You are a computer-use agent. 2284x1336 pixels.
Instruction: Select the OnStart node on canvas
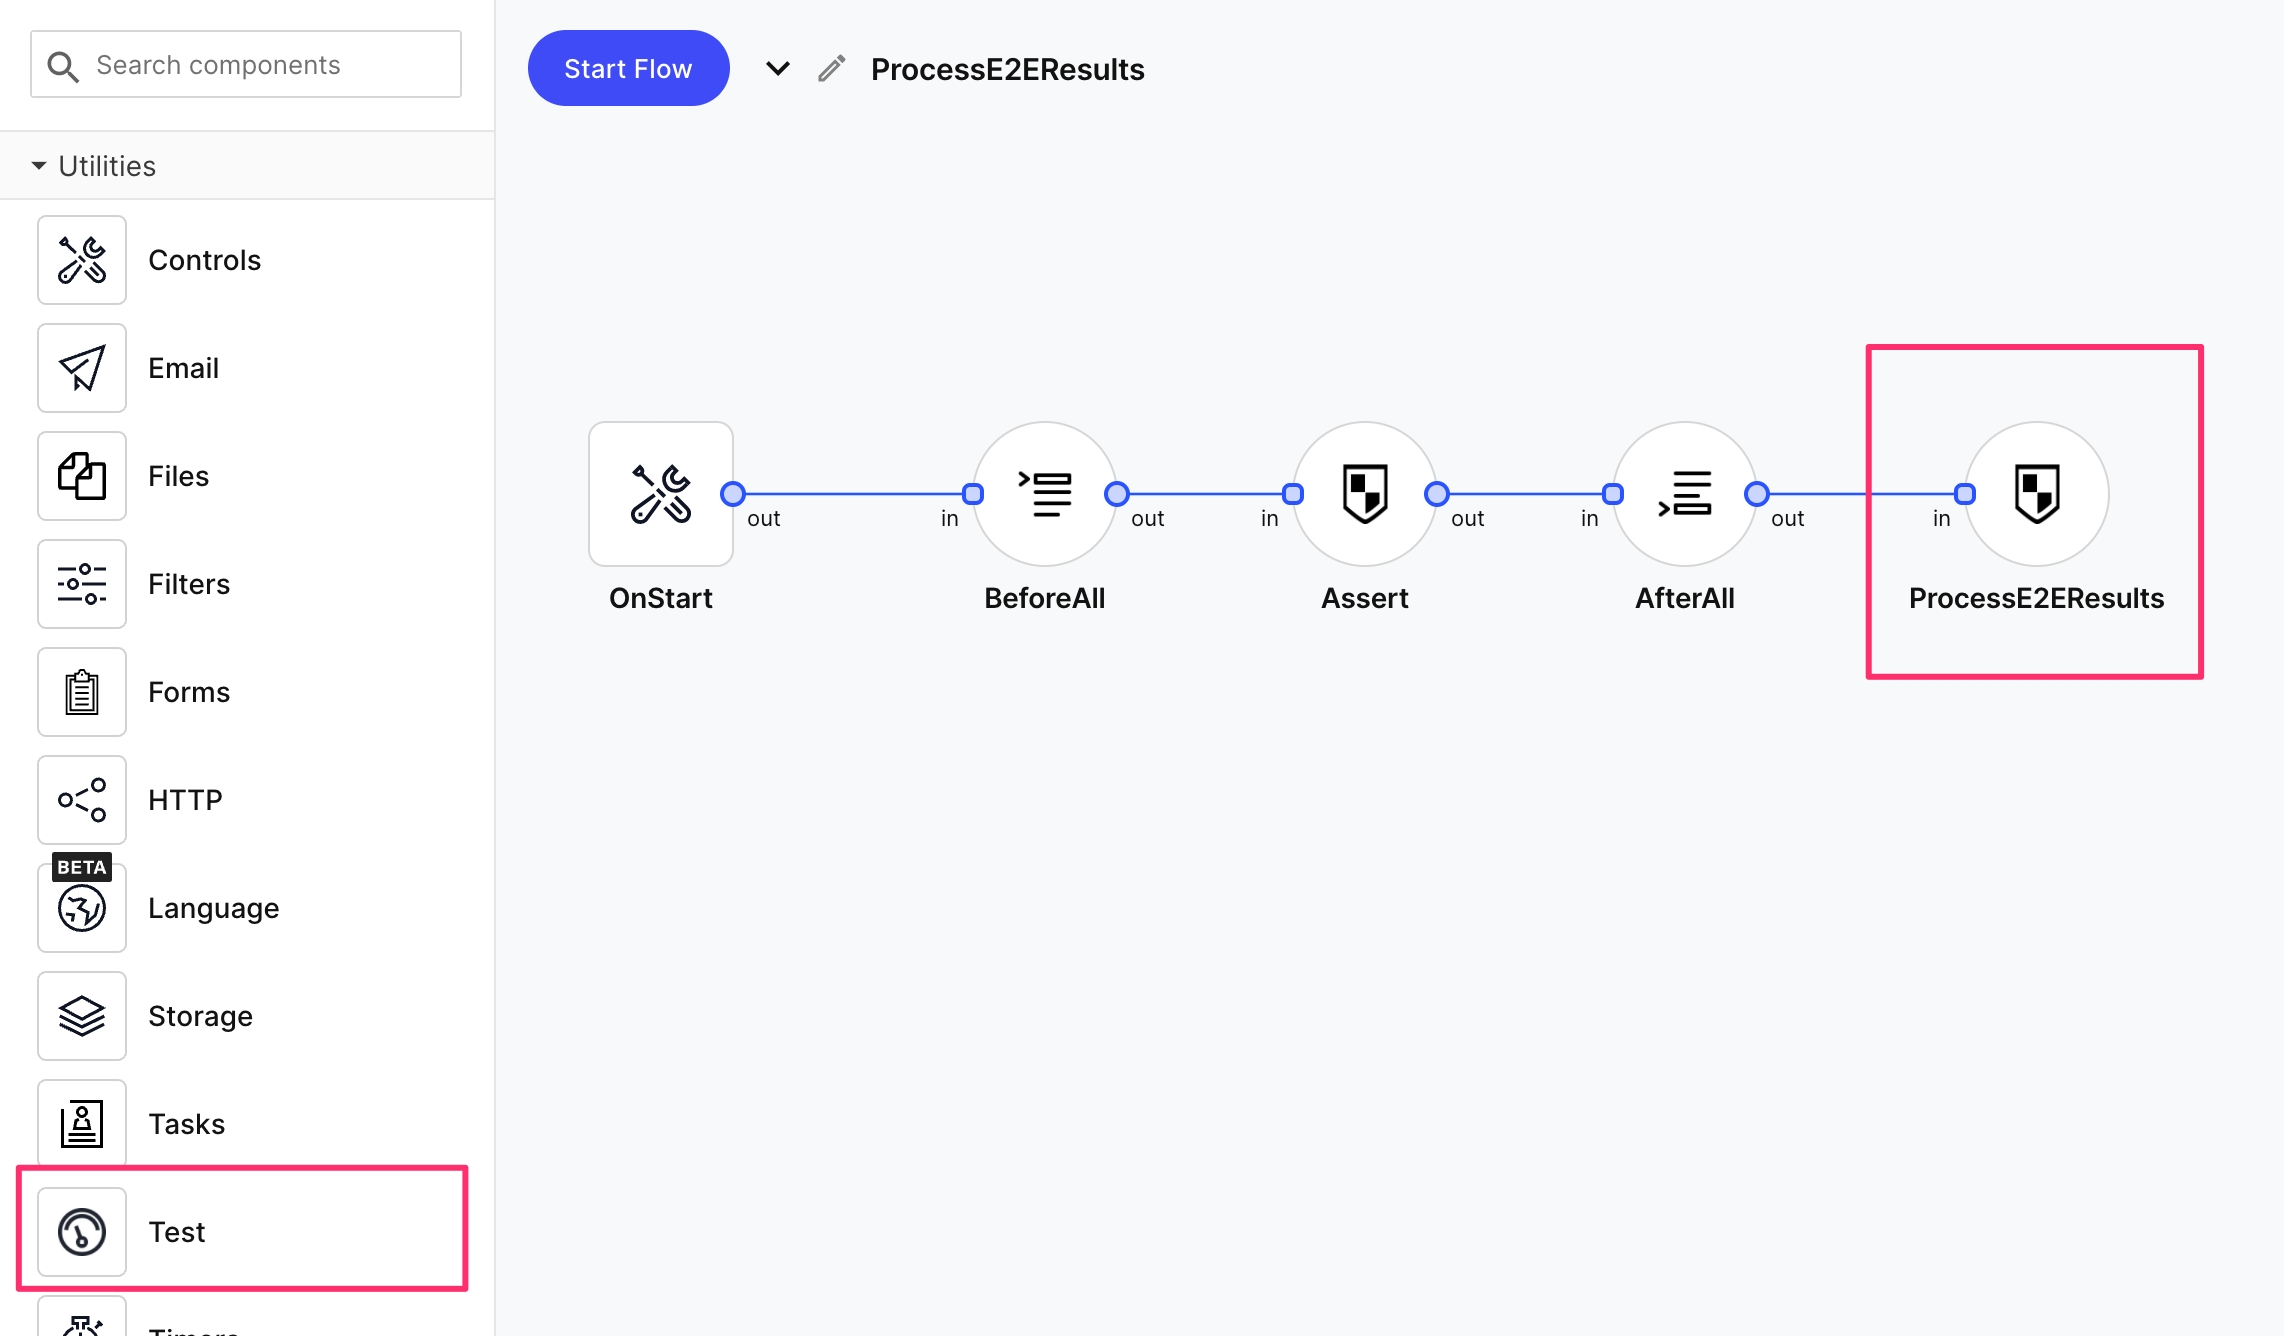pyautogui.click(x=661, y=494)
